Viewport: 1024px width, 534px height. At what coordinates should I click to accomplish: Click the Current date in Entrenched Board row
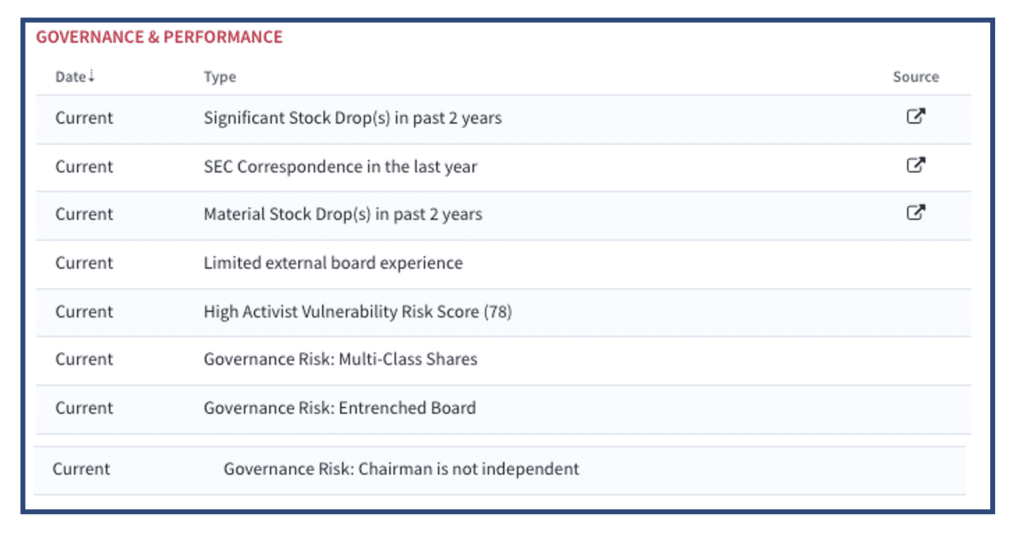coord(84,408)
